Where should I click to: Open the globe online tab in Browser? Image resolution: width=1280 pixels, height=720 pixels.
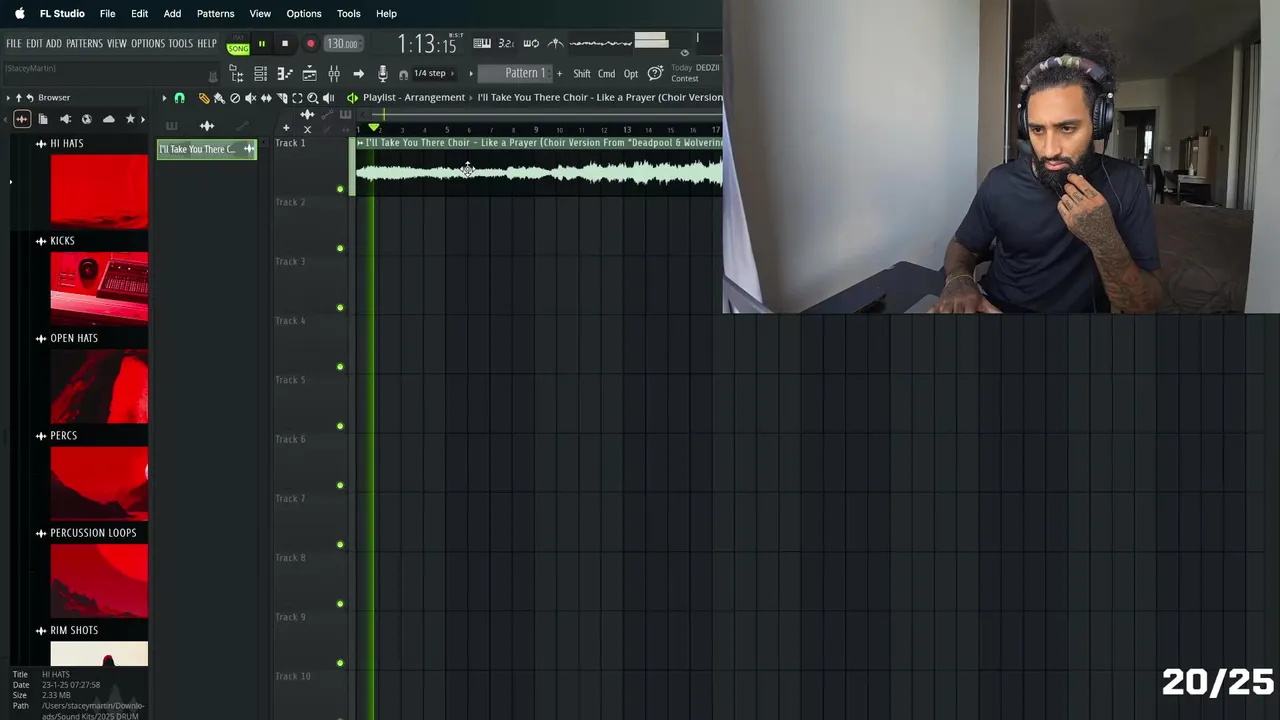(87, 119)
